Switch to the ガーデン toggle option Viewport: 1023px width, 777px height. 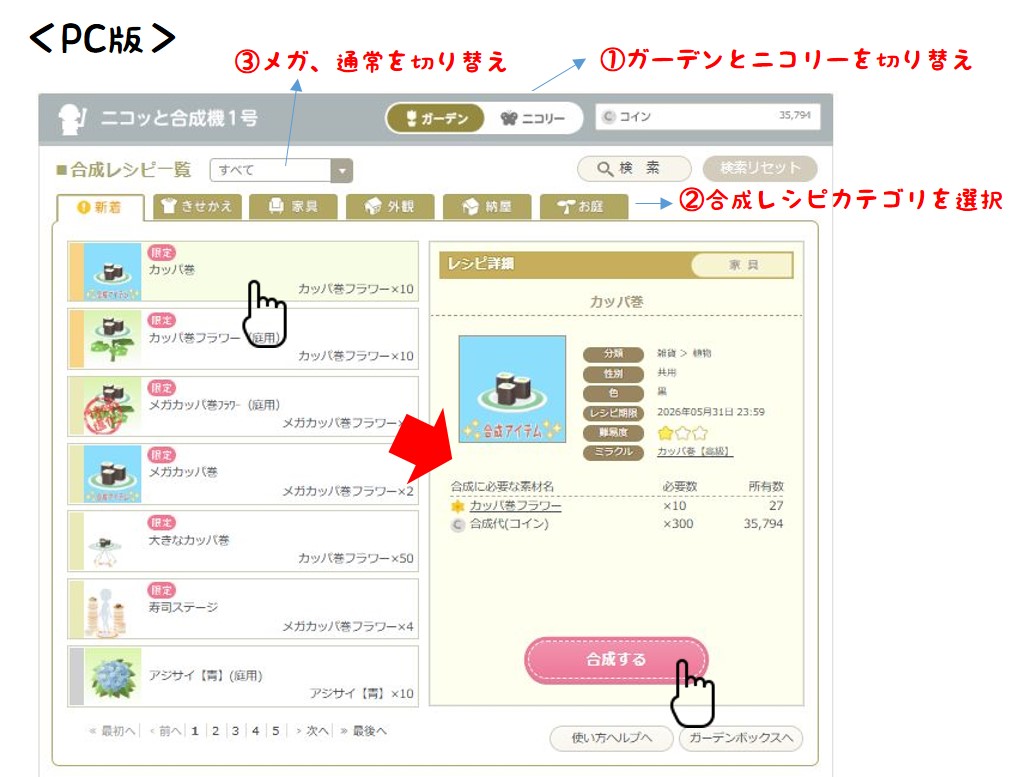pyautogui.click(x=435, y=118)
